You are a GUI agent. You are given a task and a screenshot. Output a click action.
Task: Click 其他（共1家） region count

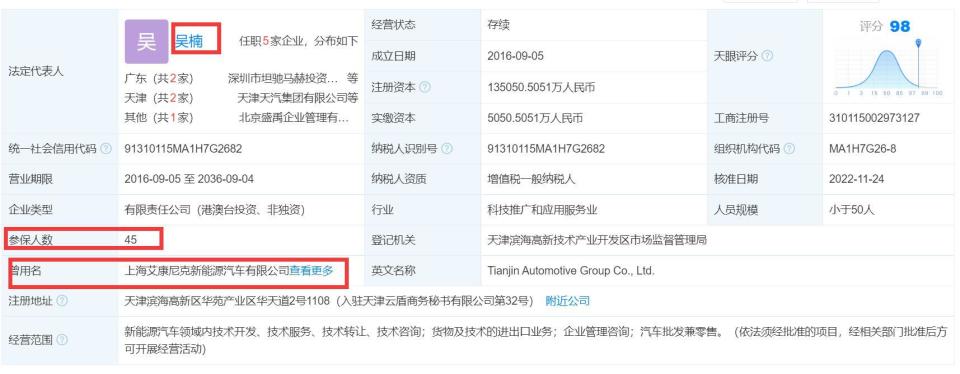[158, 118]
